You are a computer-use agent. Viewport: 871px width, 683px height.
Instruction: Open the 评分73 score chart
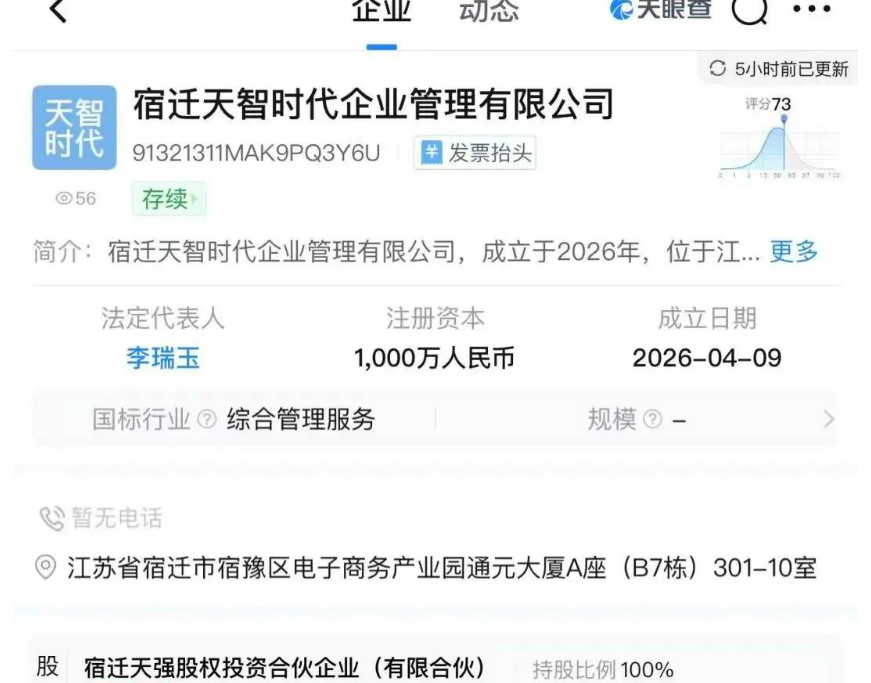coord(779,137)
